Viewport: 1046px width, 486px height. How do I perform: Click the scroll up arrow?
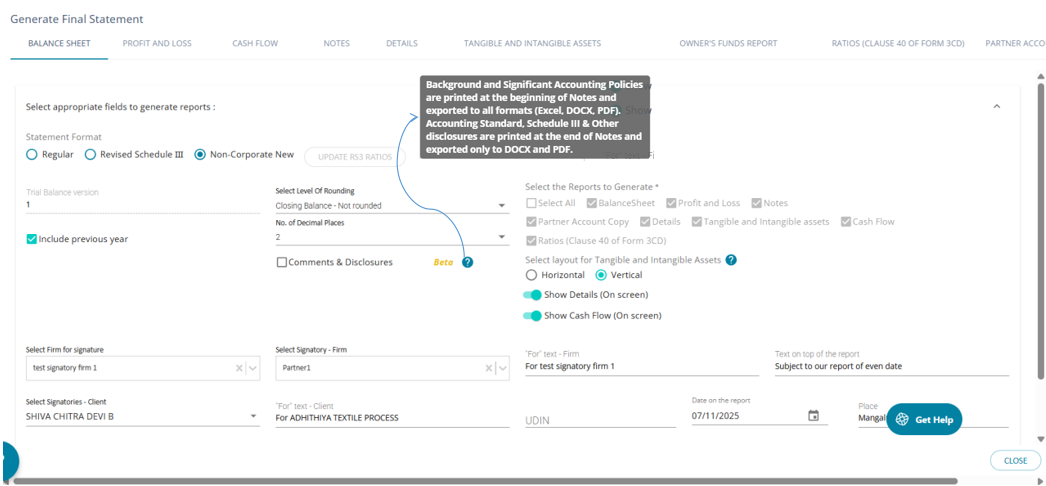pyautogui.click(x=1041, y=77)
